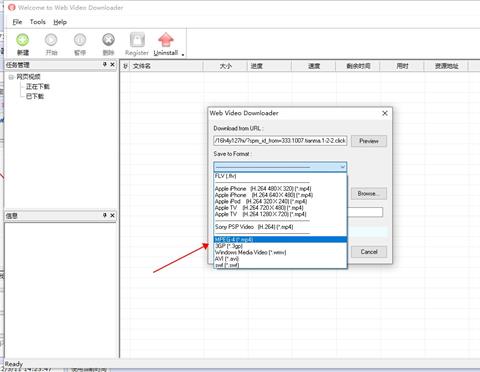Click the Browse... button

[x=369, y=194]
